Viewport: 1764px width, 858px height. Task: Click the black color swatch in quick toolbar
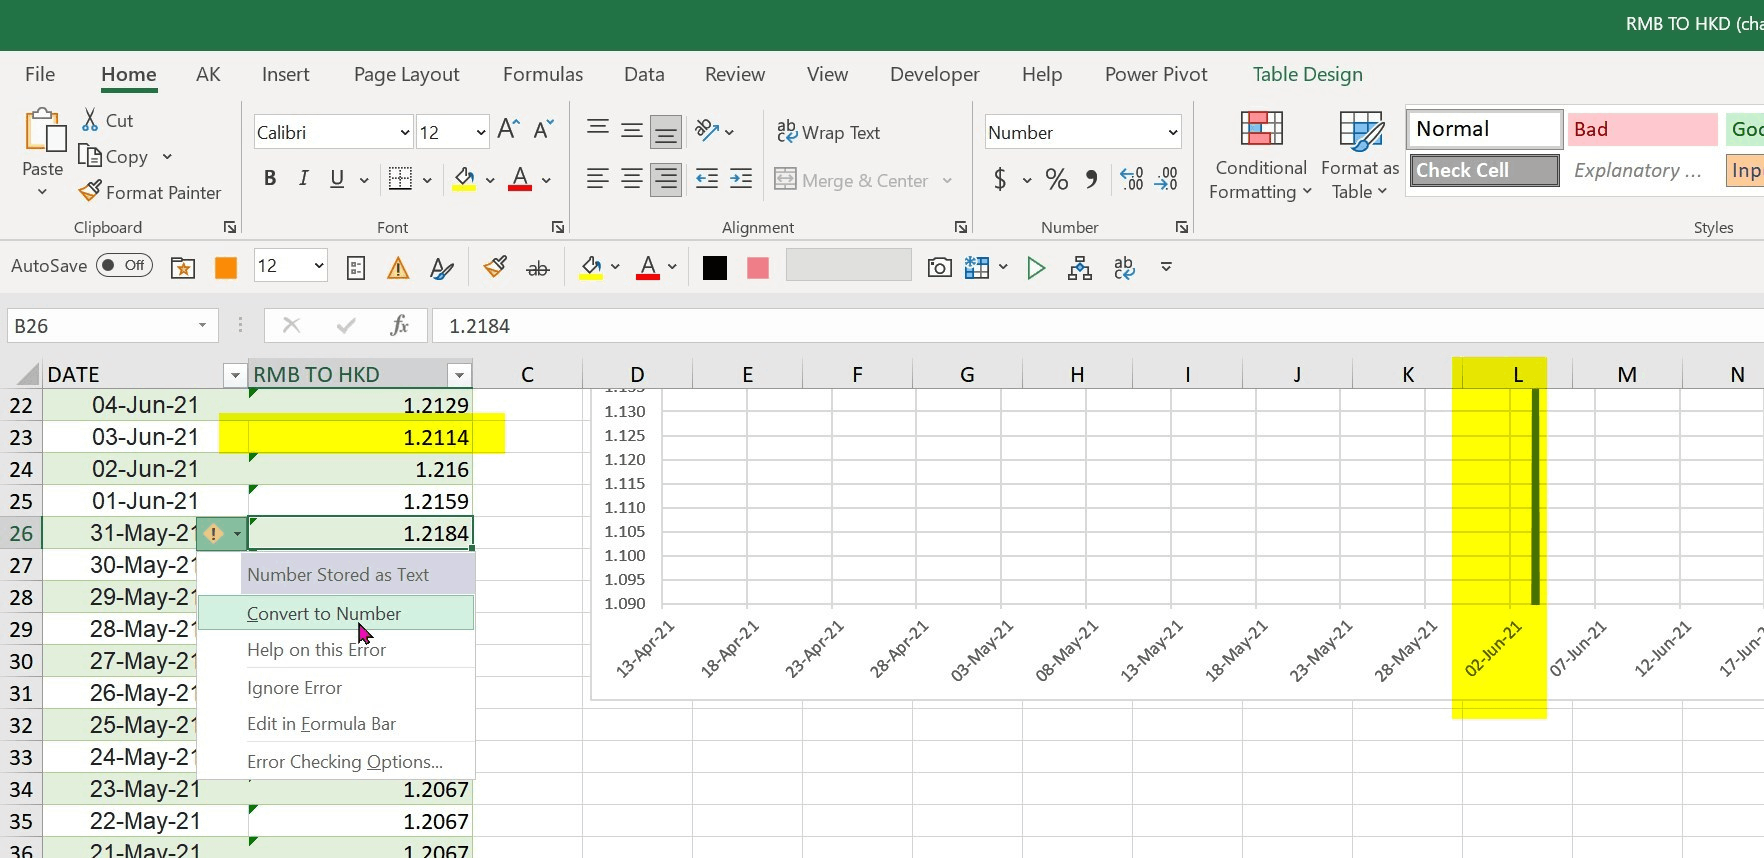714,268
